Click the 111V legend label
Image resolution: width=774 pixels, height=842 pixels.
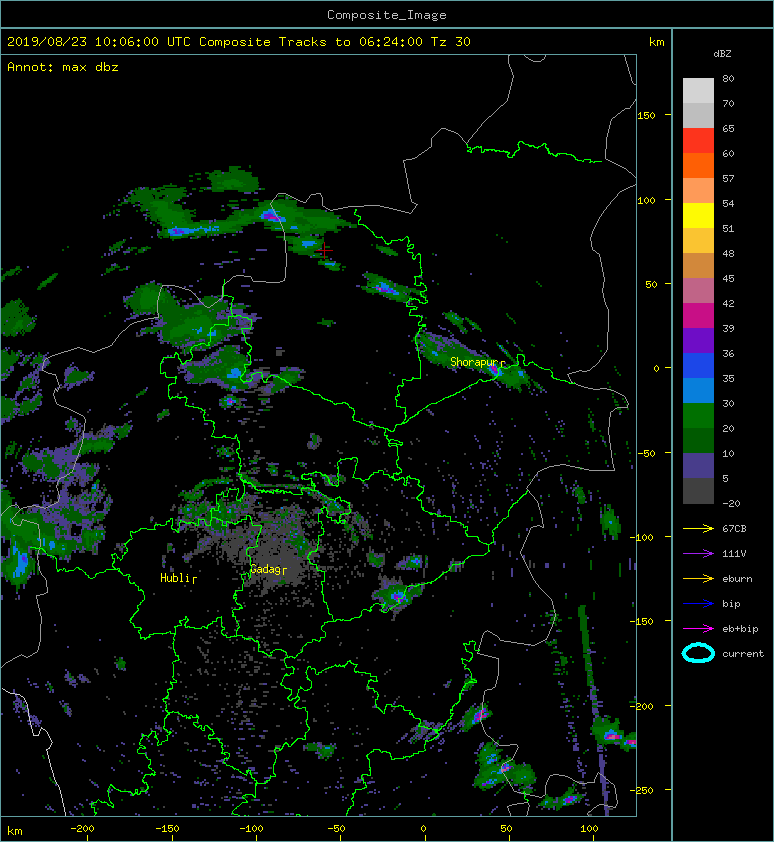click(734, 554)
